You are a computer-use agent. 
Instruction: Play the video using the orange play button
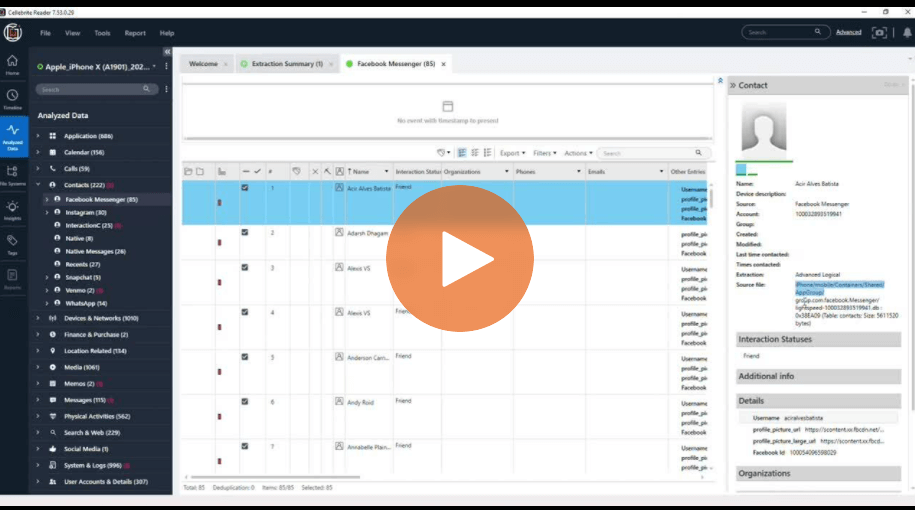pos(460,259)
